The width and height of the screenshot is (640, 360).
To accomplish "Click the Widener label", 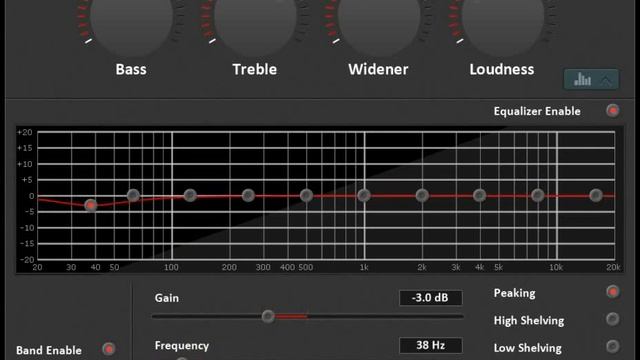I will (378, 69).
